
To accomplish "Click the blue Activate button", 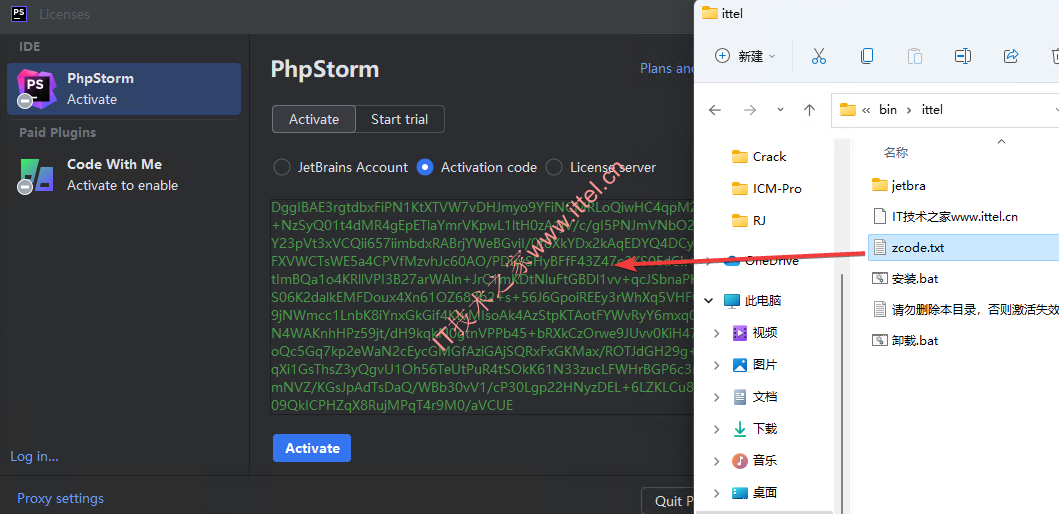I will click(312, 448).
